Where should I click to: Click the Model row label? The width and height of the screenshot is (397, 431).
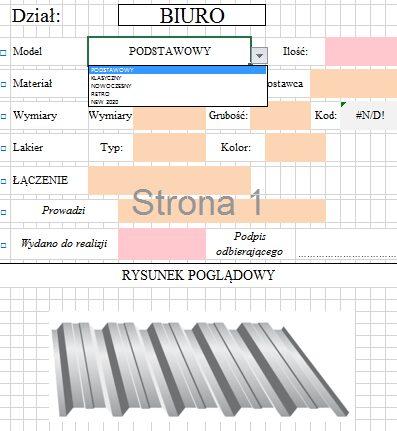pos(27,51)
